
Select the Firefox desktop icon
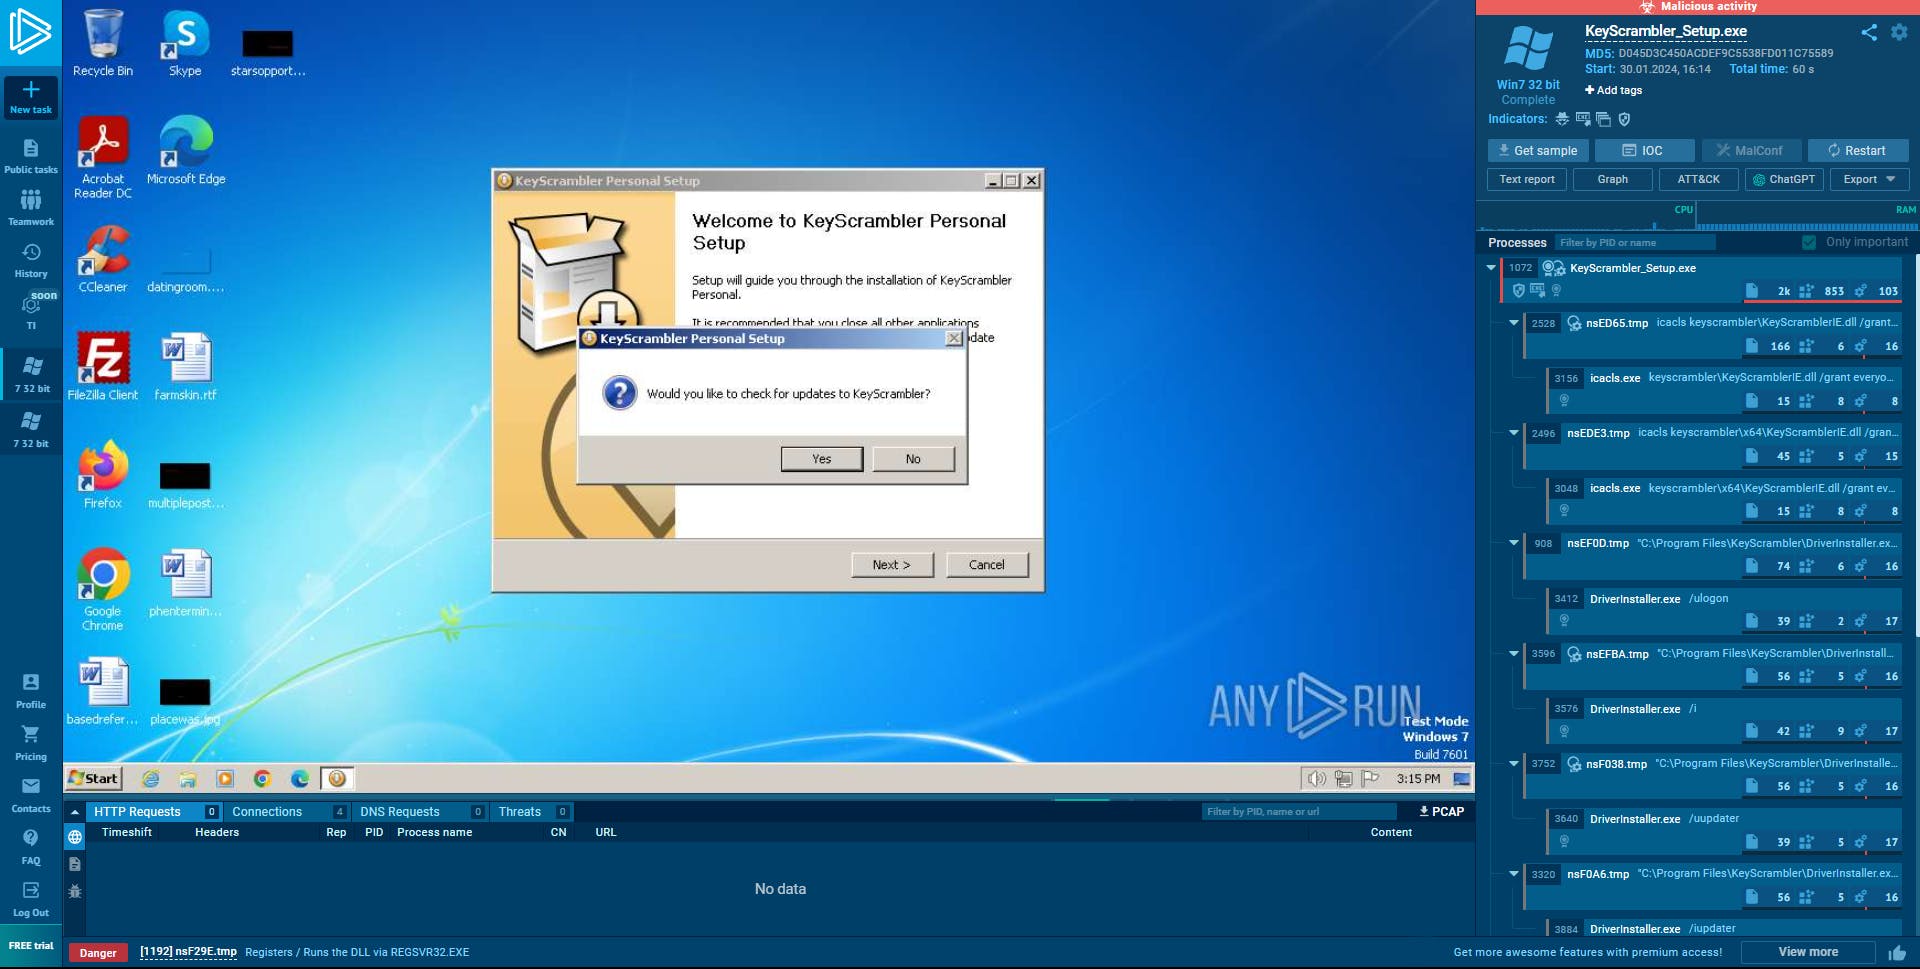103,475
